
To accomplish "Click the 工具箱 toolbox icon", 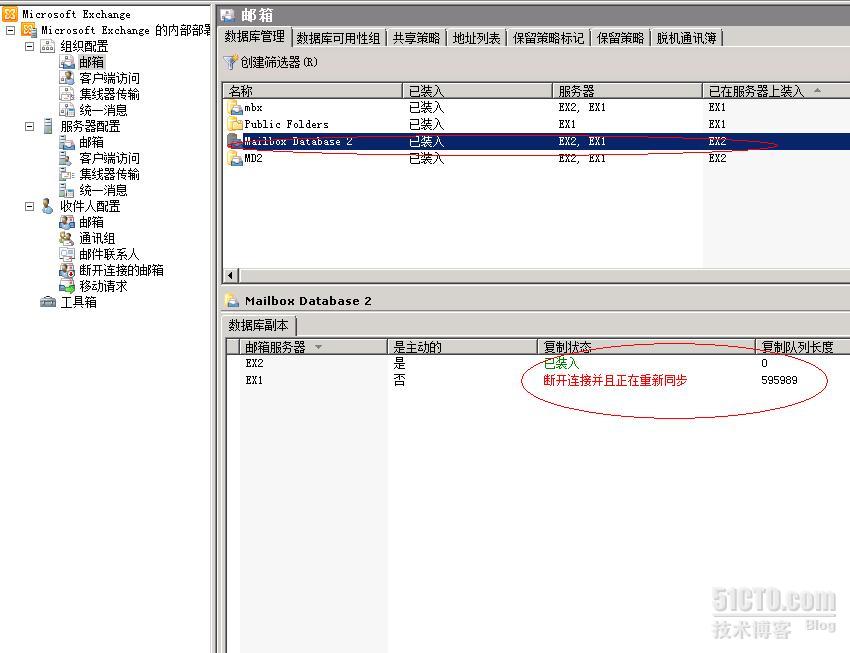I will click(48, 302).
